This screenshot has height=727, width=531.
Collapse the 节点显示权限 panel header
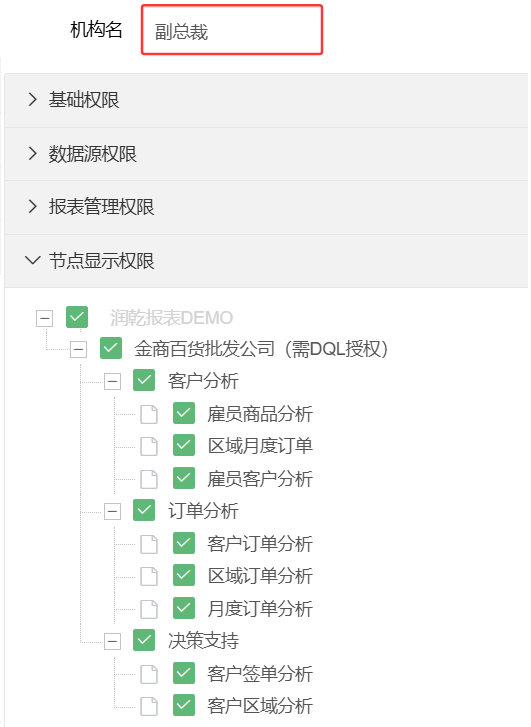(x=266, y=261)
